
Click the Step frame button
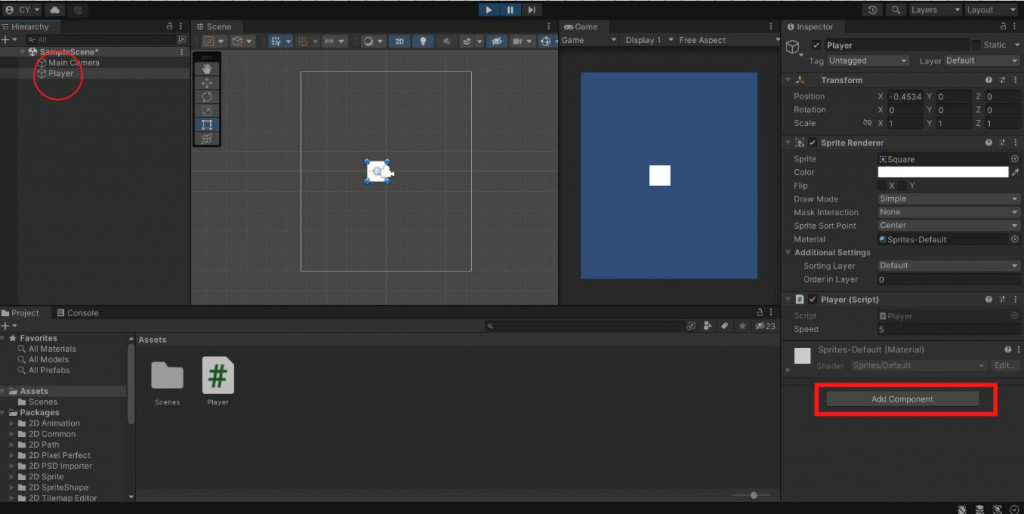pyautogui.click(x=532, y=10)
